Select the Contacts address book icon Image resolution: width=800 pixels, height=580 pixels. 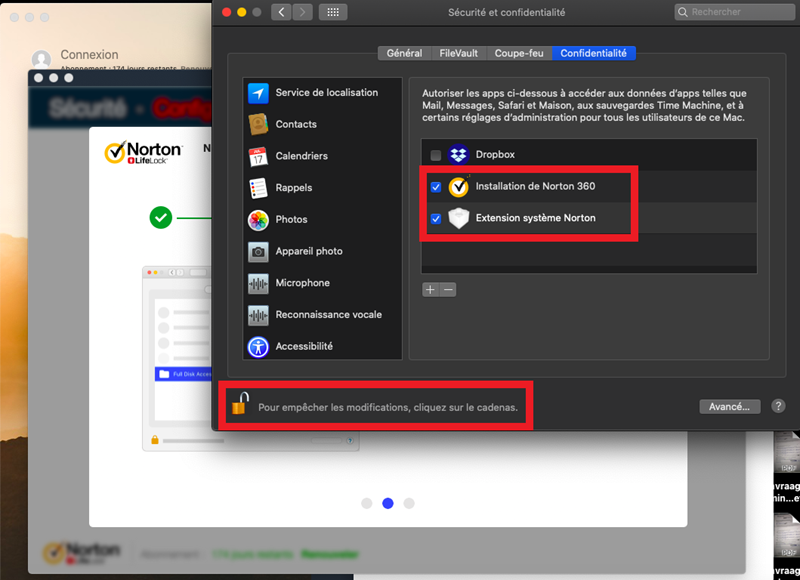coord(258,124)
